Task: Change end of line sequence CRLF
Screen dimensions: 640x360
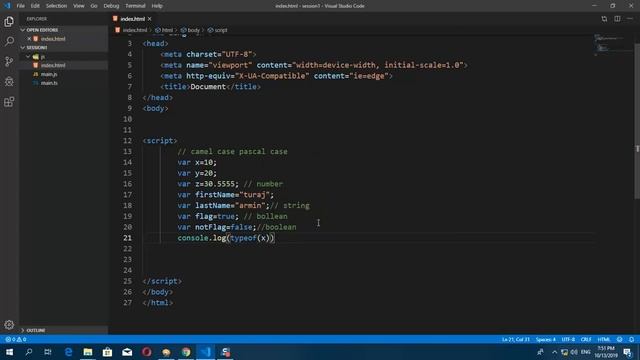Action: coord(586,339)
